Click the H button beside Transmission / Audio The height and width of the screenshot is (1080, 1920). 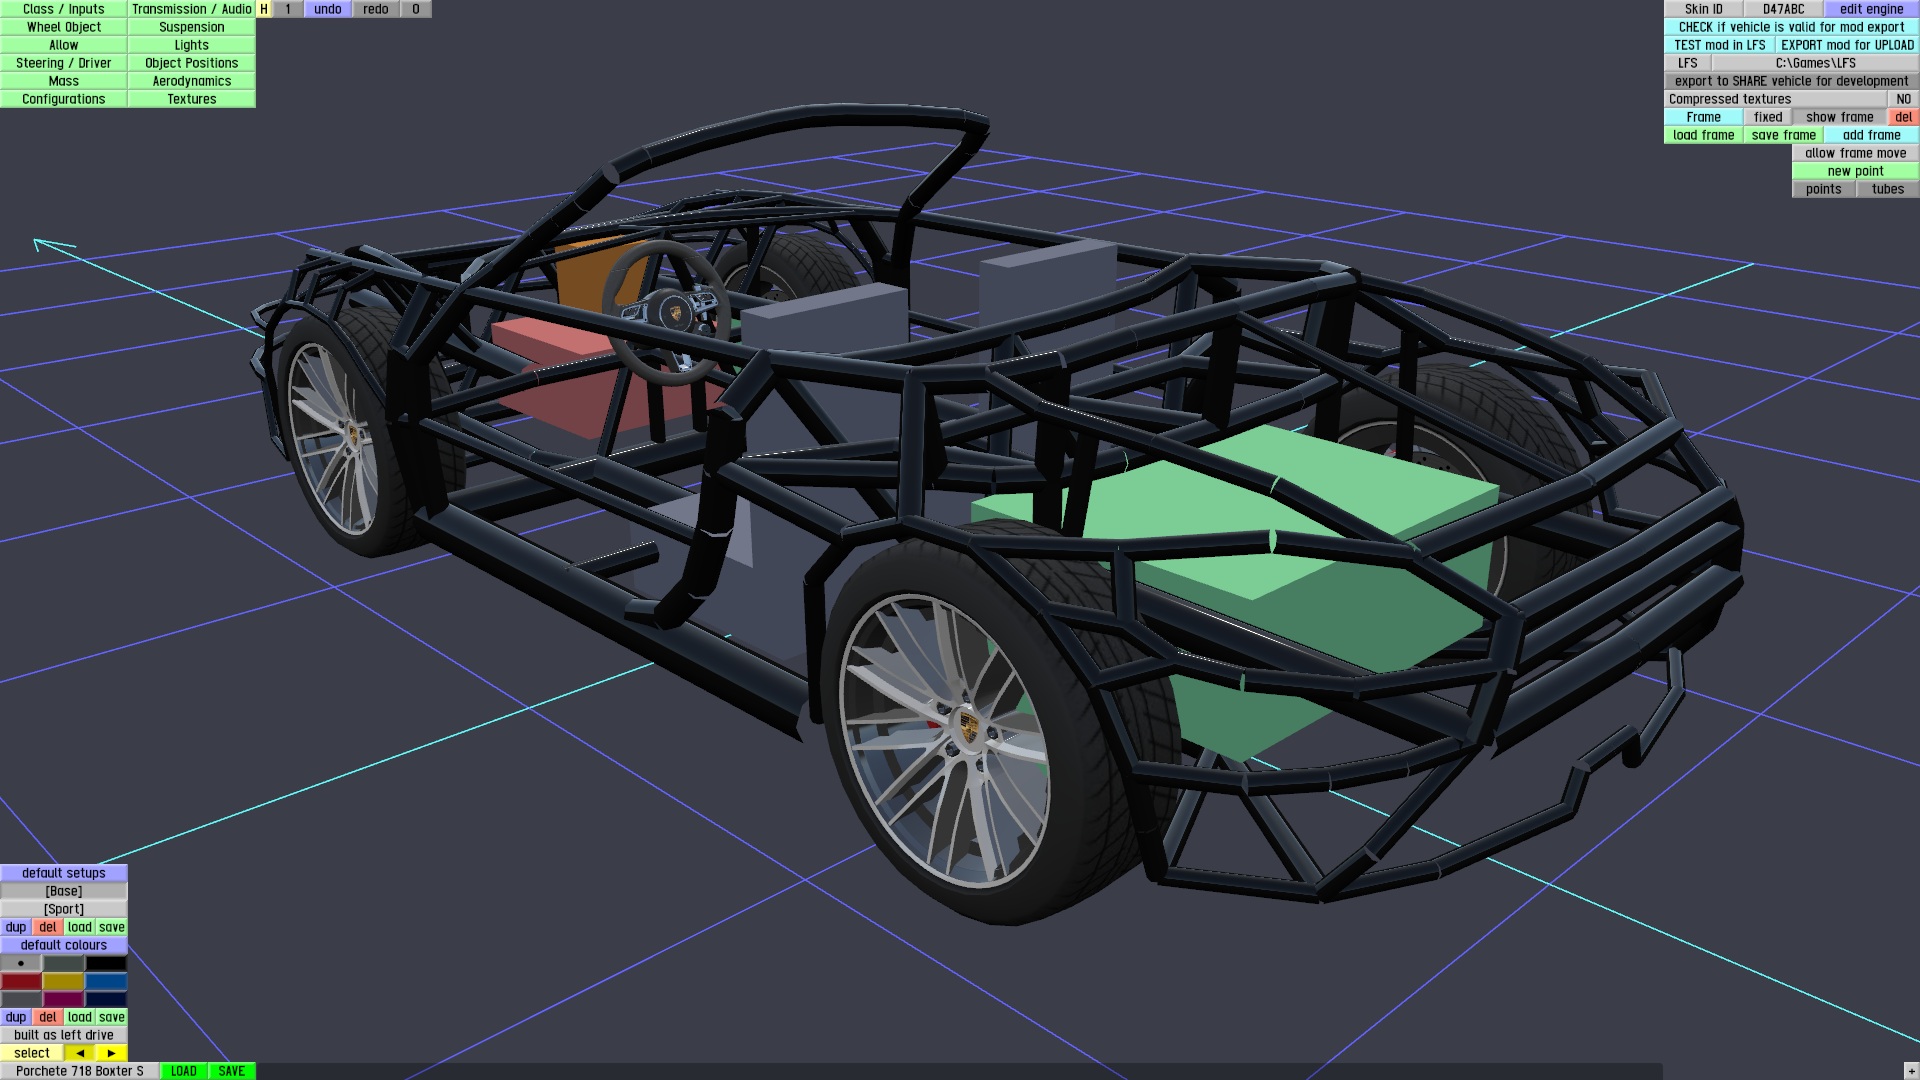point(264,9)
